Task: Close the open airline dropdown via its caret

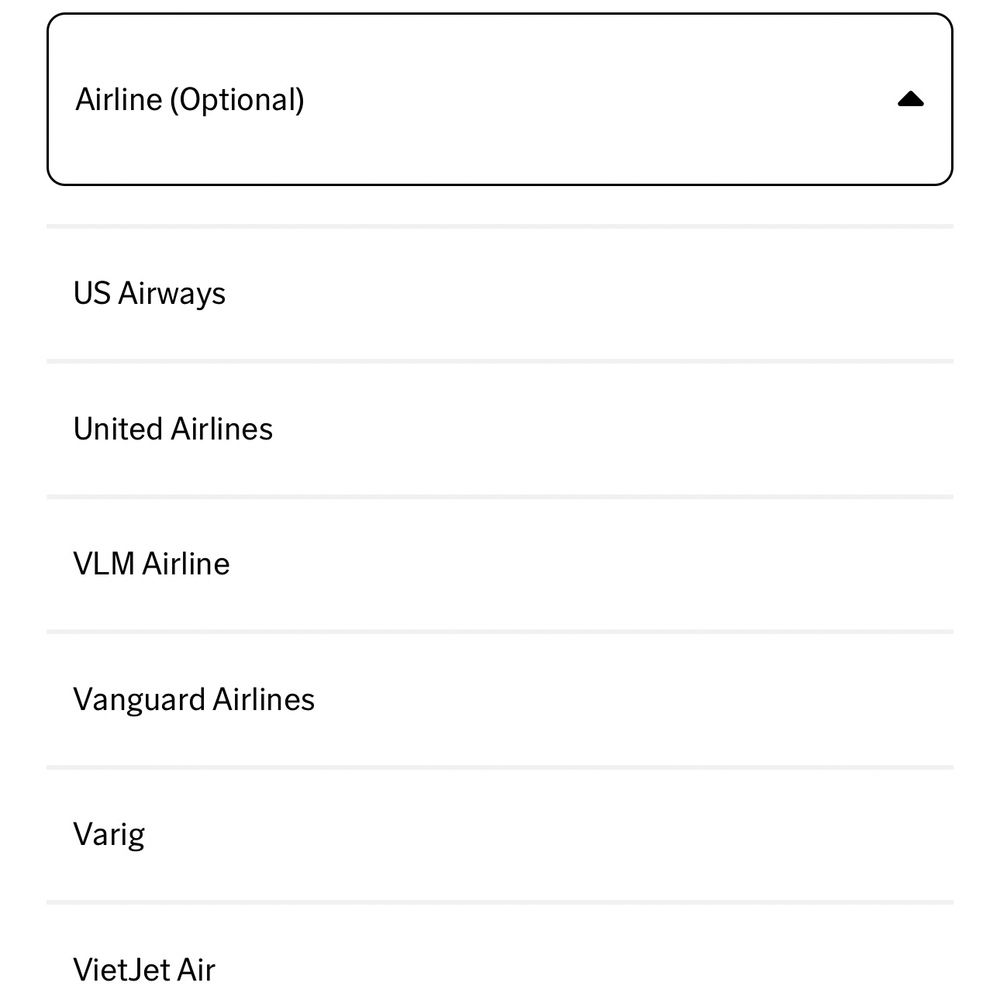Action: click(910, 99)
